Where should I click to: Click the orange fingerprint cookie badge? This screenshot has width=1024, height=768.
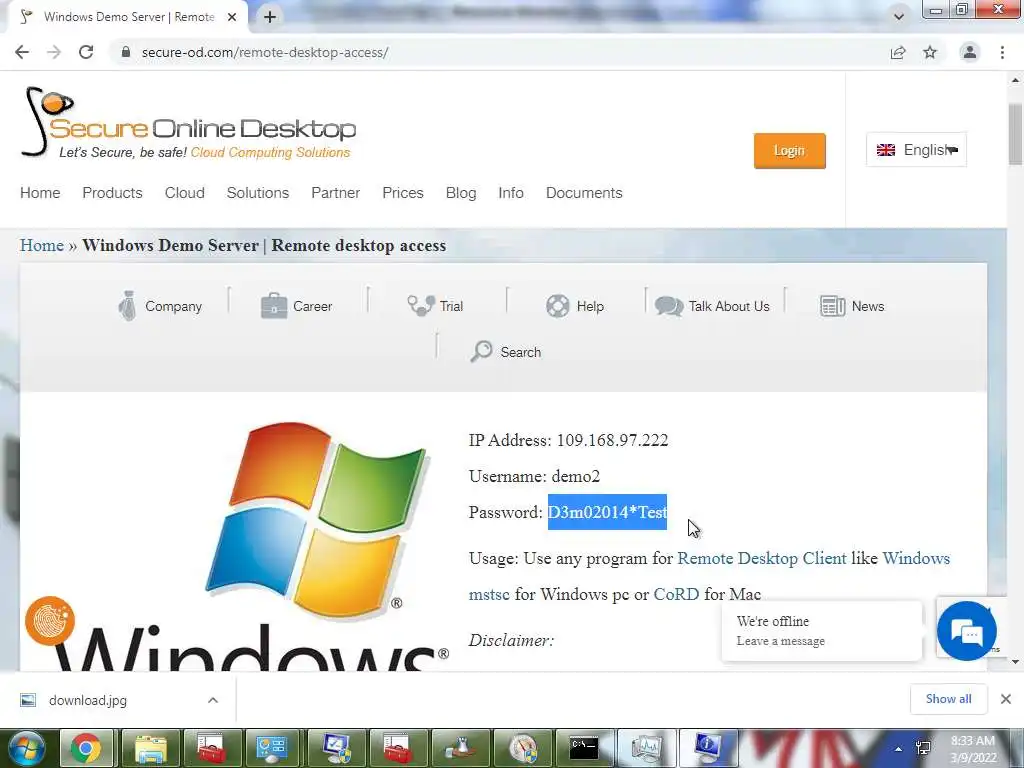(50, 620)
